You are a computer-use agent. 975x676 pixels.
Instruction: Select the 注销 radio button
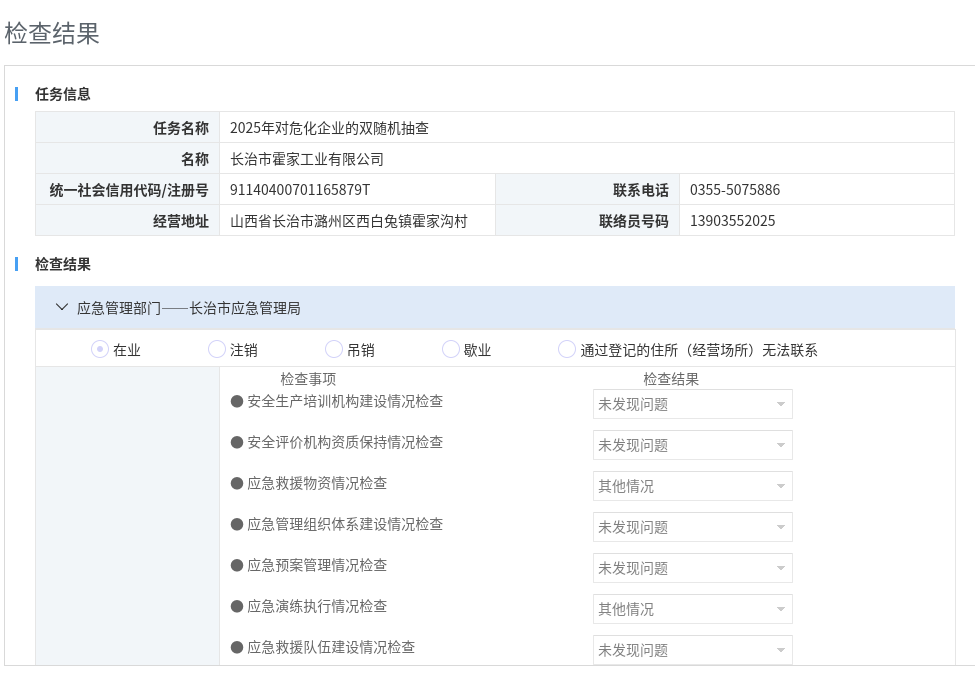(217, 350)
